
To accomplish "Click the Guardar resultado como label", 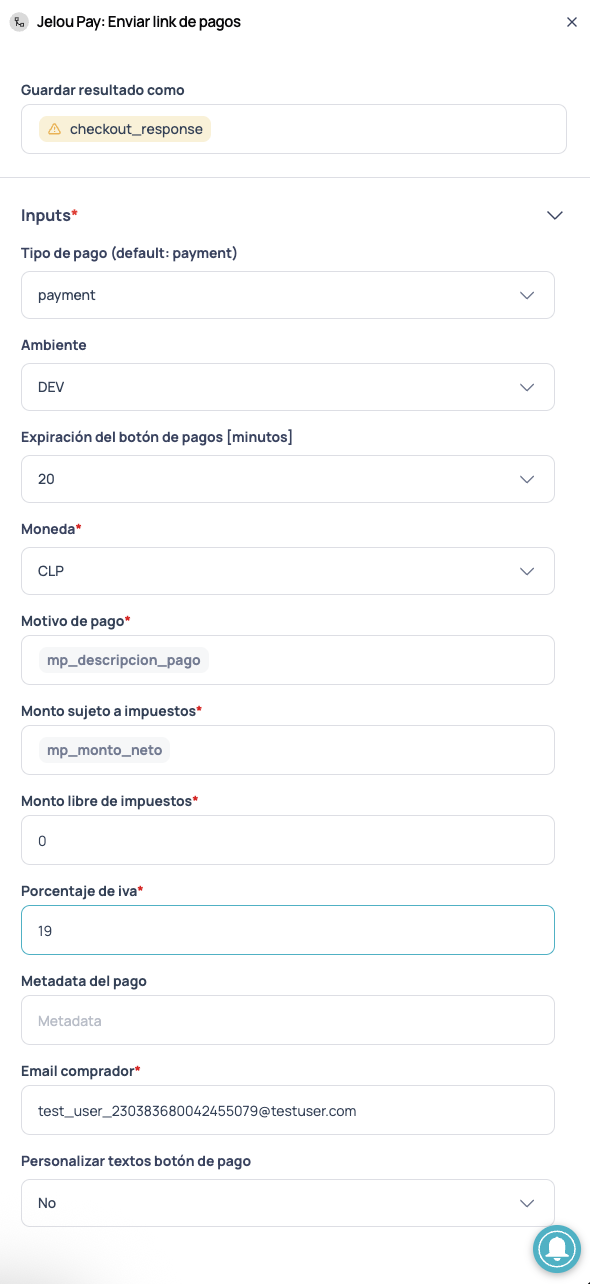I will [x=102, y=90].
